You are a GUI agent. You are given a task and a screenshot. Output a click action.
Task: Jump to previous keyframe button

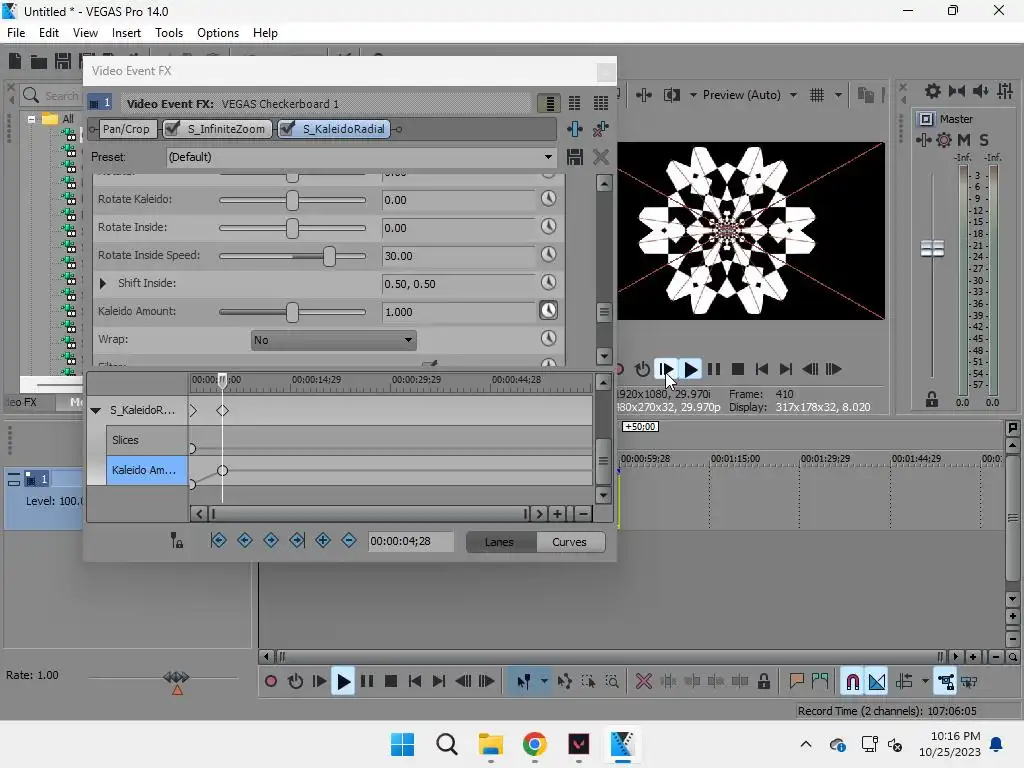tap(245, 540)
